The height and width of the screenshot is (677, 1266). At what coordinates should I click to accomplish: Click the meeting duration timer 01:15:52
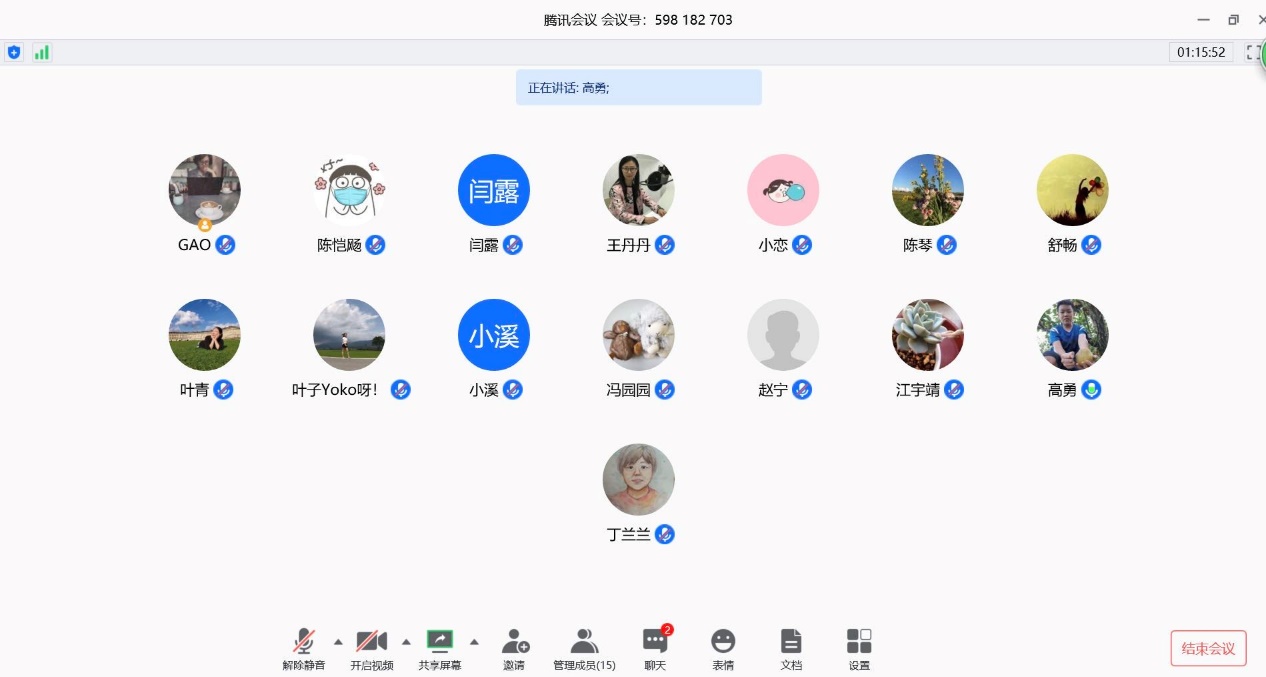pos(1201,52)
